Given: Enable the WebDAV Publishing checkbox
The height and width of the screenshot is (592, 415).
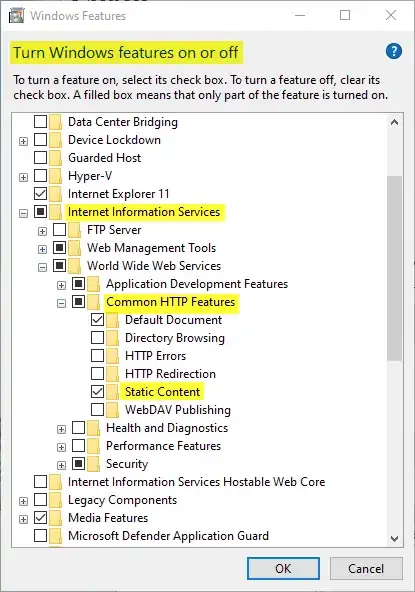Looking at the screenshot, I should [x=97, y=410].
